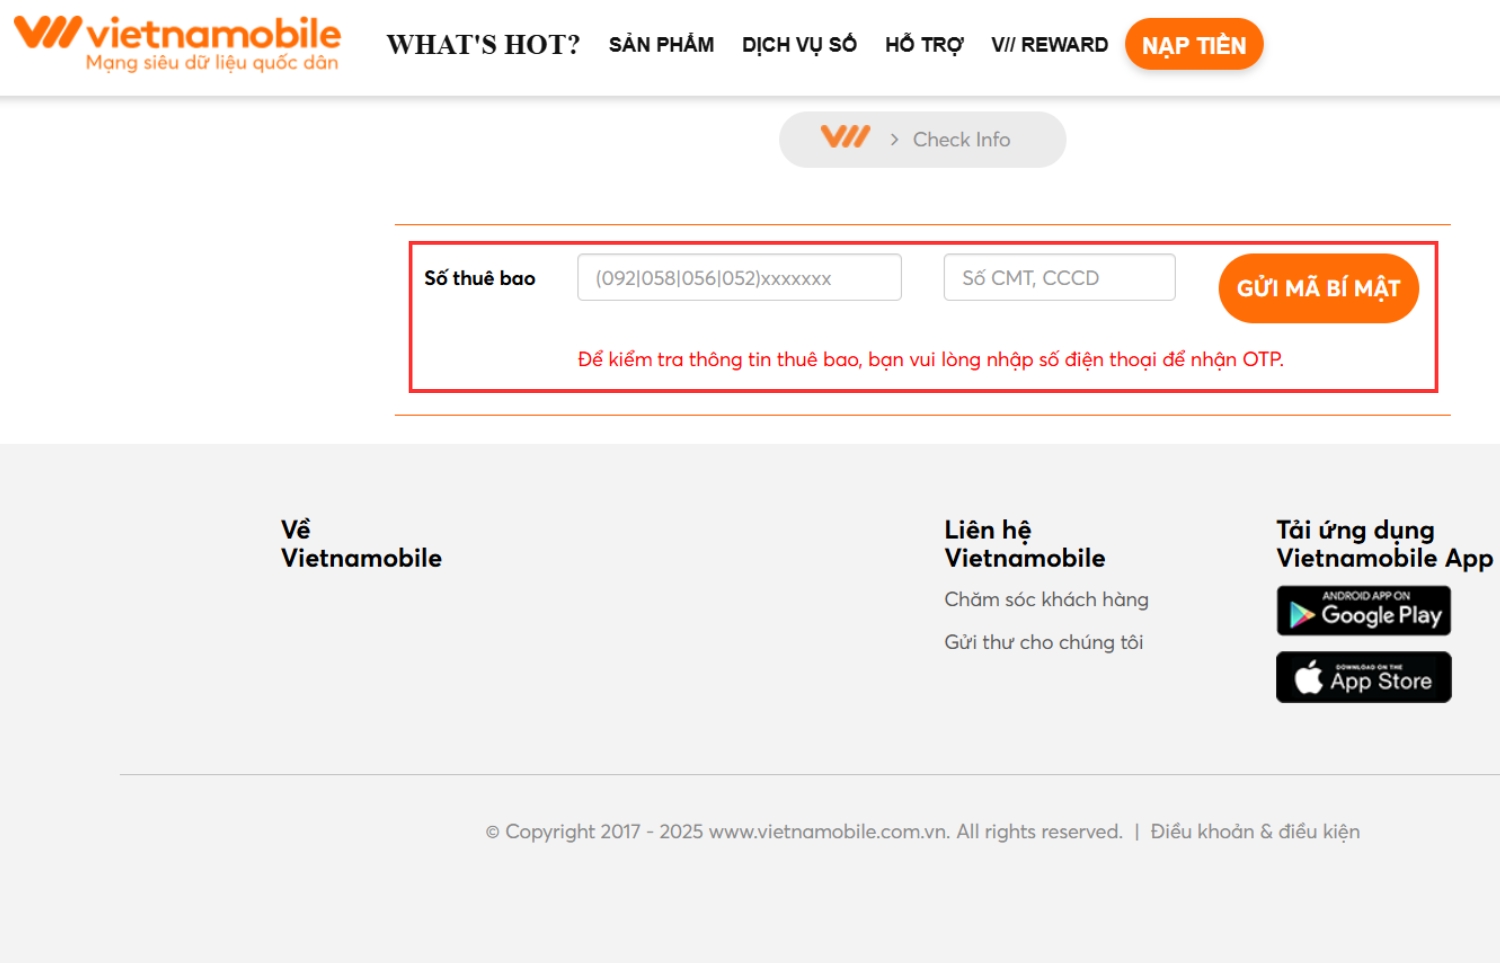Open the SẢN PHẨM menu

click(x=661, y=45)
